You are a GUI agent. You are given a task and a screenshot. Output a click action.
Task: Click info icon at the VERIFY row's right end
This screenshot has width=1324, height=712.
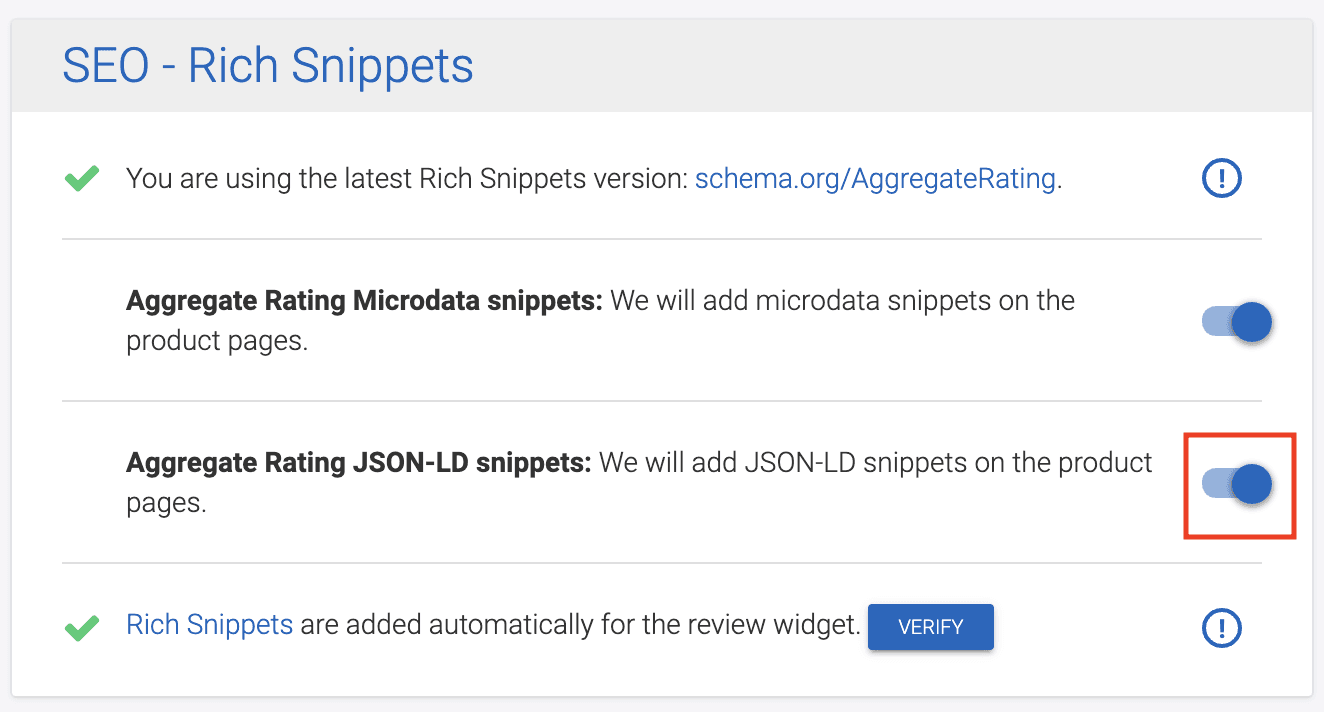(x=1221, y=628)
